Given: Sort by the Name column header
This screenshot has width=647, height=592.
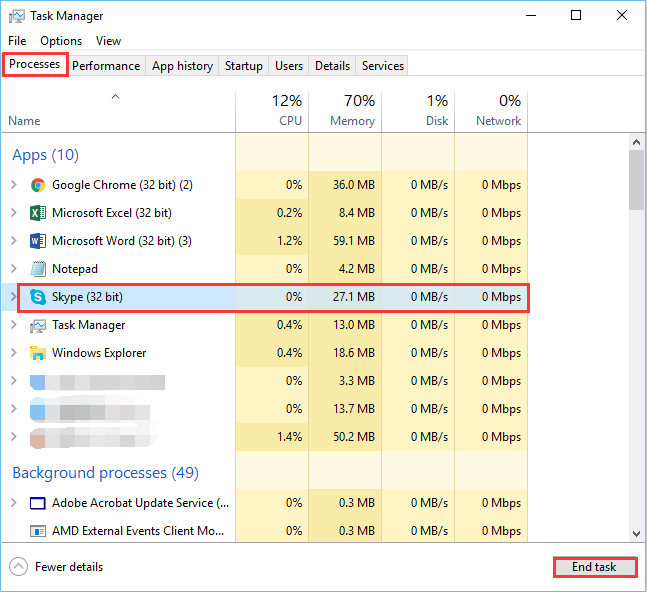Looking at the screenshot, I should pyautogui.click(x=118, y=111).
